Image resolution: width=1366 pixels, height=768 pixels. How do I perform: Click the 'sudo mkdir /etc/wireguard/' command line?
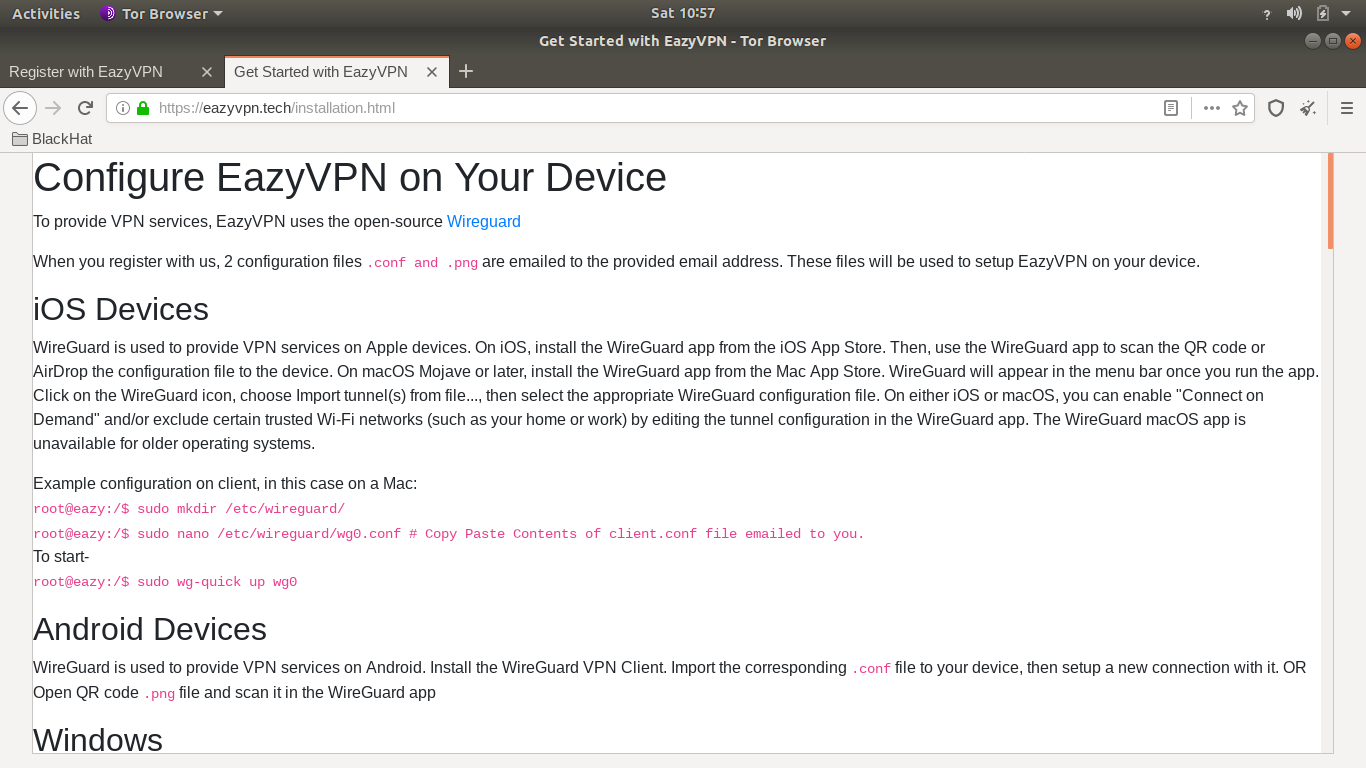(189, 509)
